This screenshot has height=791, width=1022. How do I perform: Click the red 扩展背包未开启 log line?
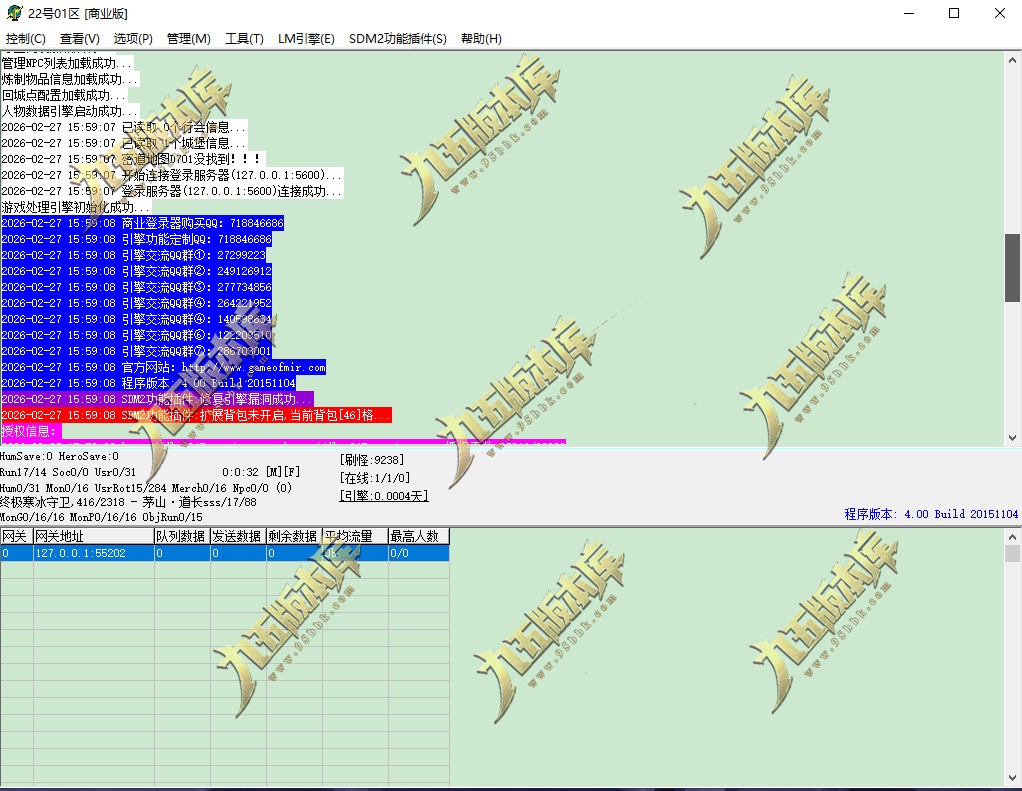pos(196,415)
